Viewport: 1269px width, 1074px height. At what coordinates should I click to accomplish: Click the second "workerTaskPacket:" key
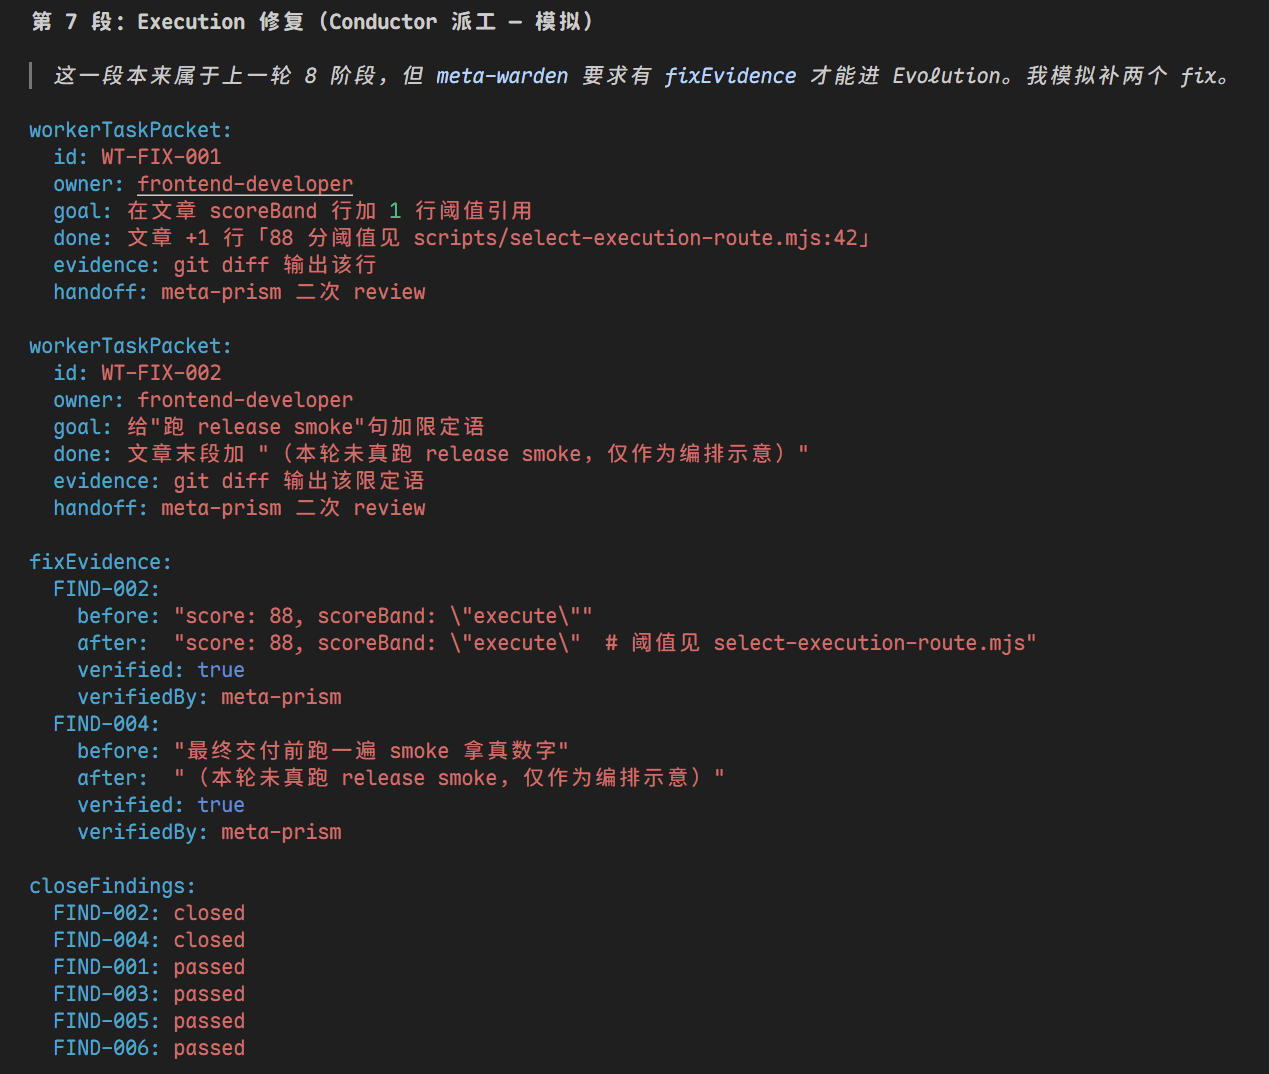tap(130, 346)
